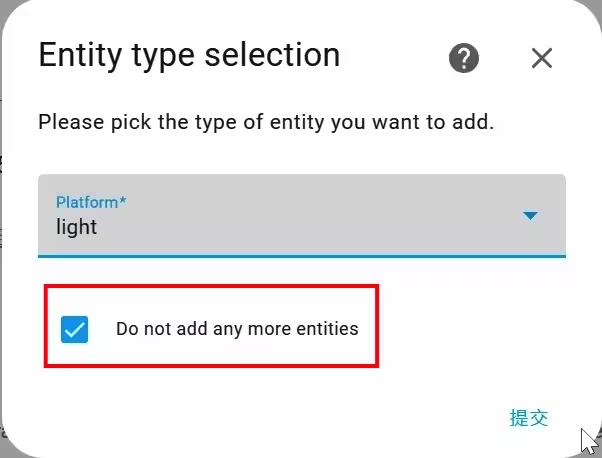Submit the form with 提交 button
This screenshot has height=458, width=602.
[529, 418]
